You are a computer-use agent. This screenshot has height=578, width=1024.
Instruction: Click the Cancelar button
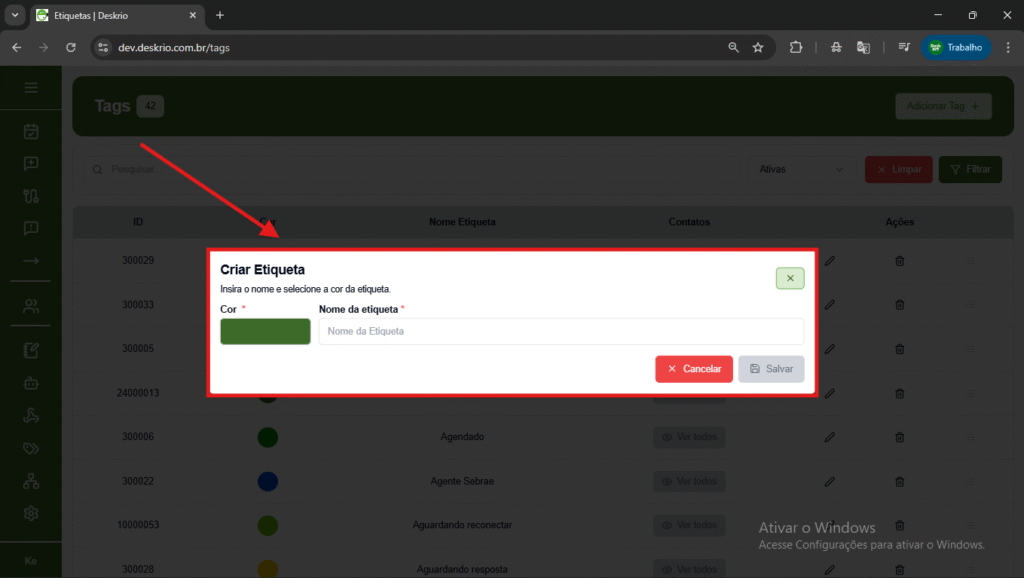click(694, 369)
